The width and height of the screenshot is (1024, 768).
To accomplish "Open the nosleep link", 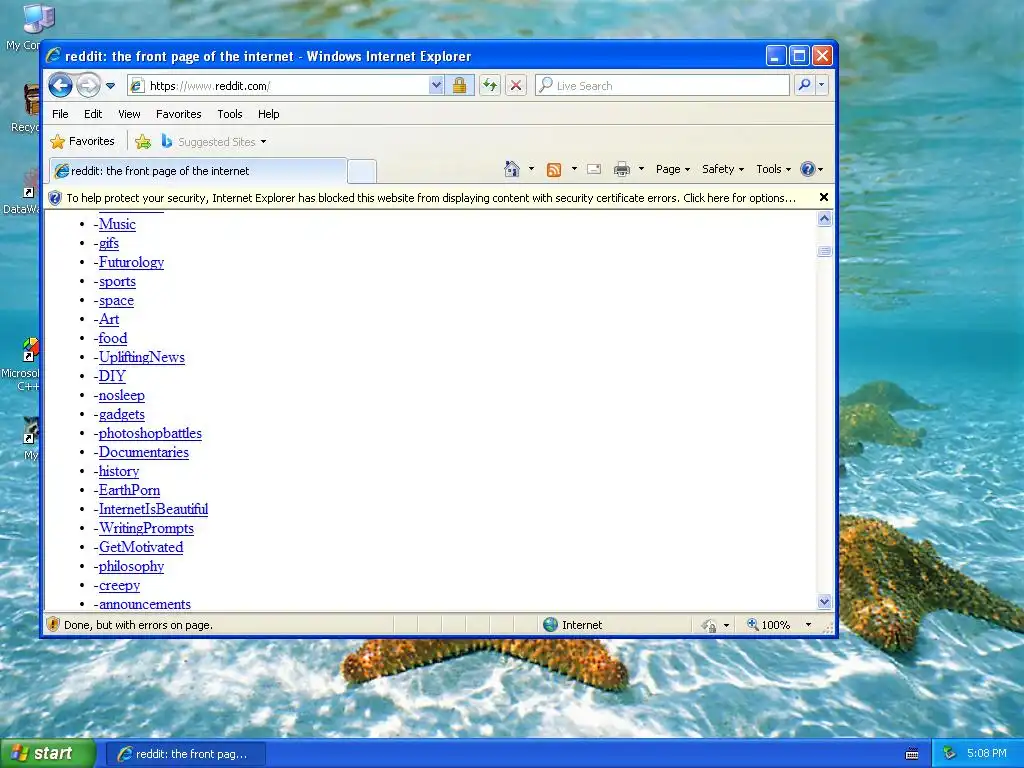I will (121, 395).
